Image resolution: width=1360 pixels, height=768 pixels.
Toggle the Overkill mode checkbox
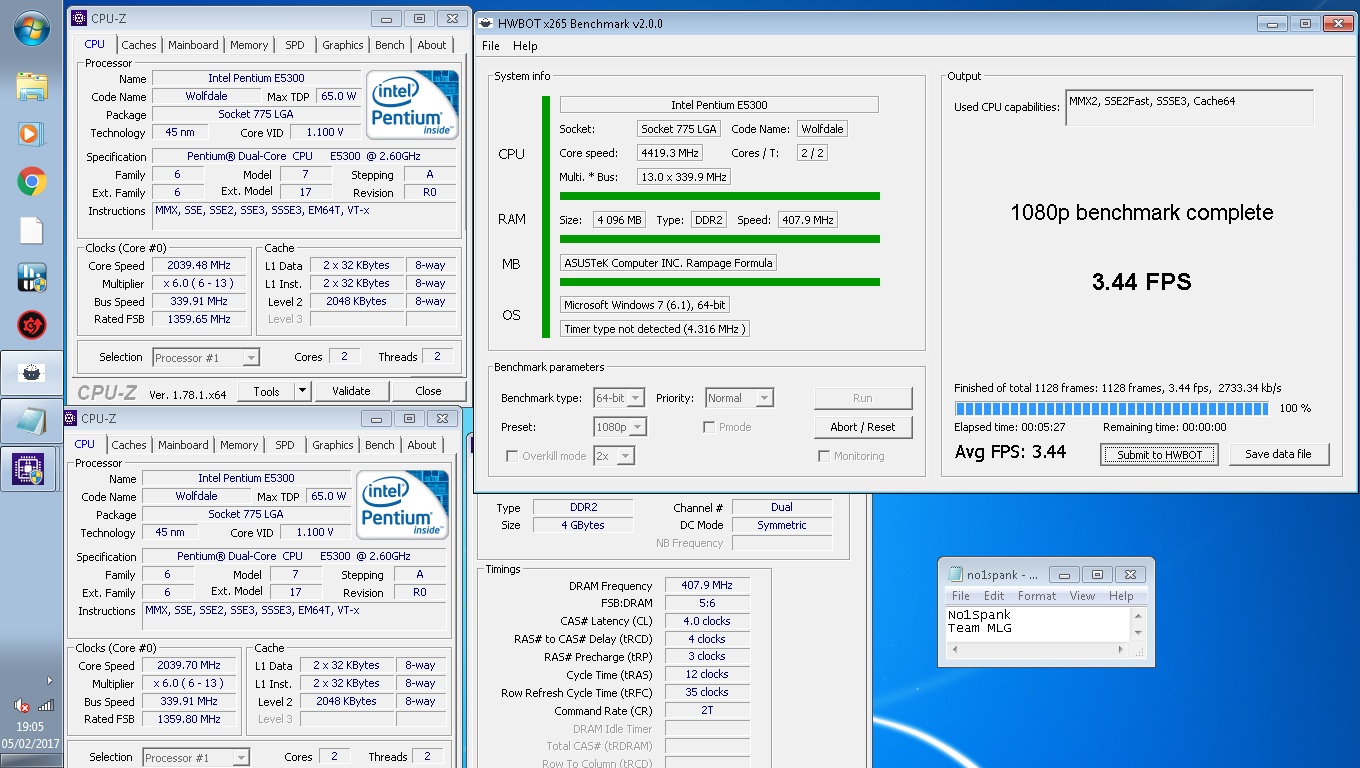pyautogui.click(x=512, y=456)
